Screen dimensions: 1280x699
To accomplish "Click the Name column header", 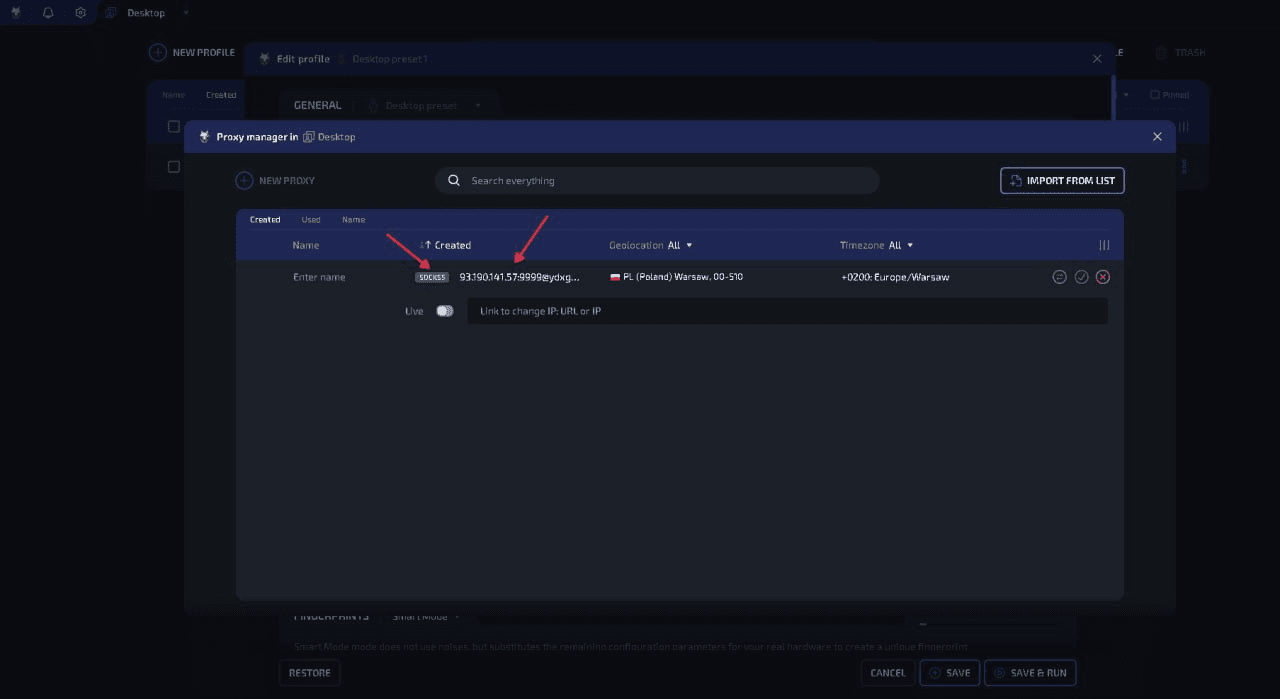I will 306,245.
